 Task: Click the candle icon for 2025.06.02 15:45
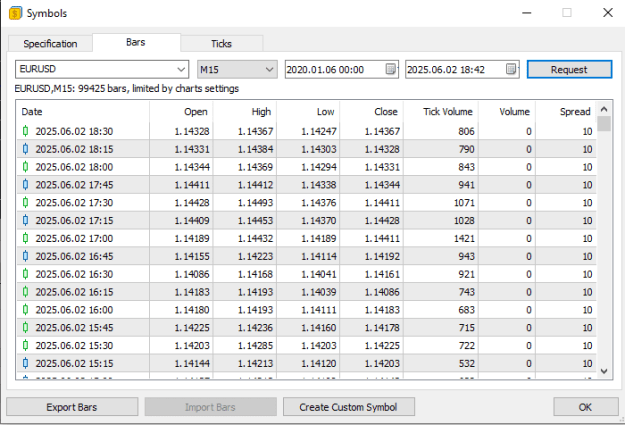point(26,327)
